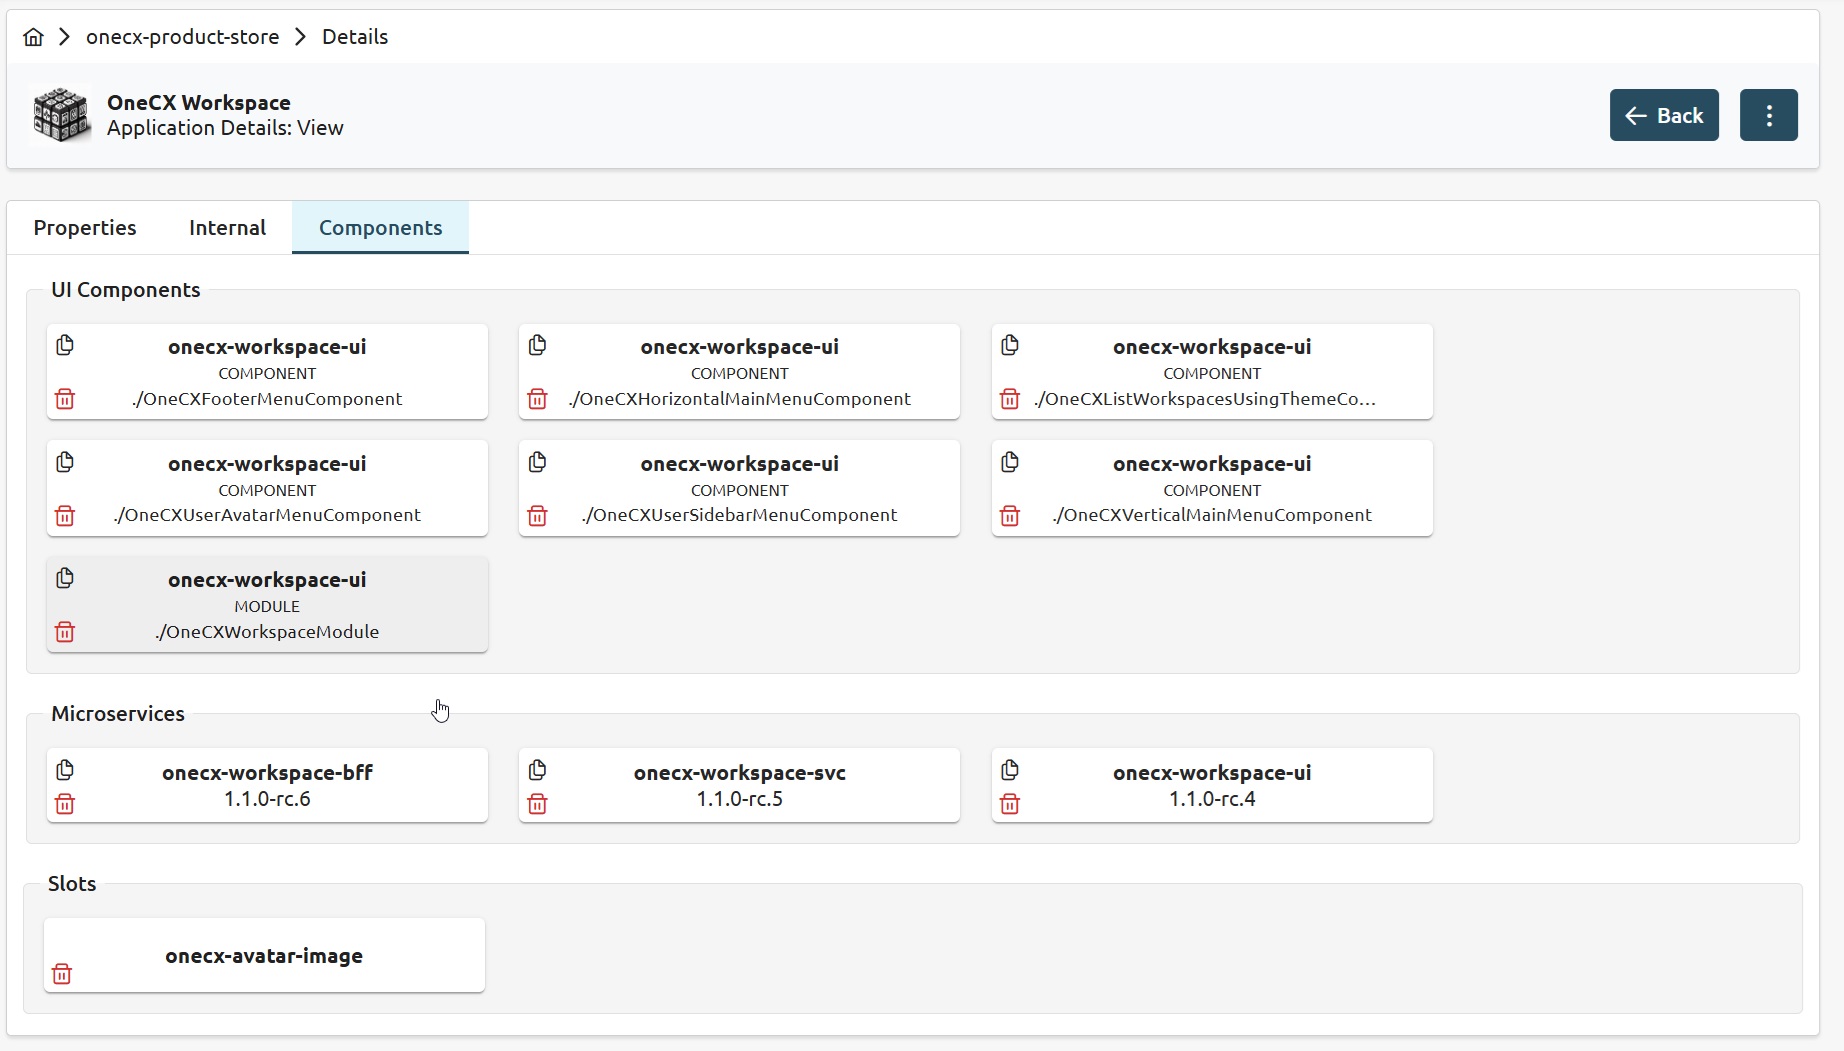
Task: Copy the OneCXUserSidebarMenuComponent card
Action: (x=537, y=462)
